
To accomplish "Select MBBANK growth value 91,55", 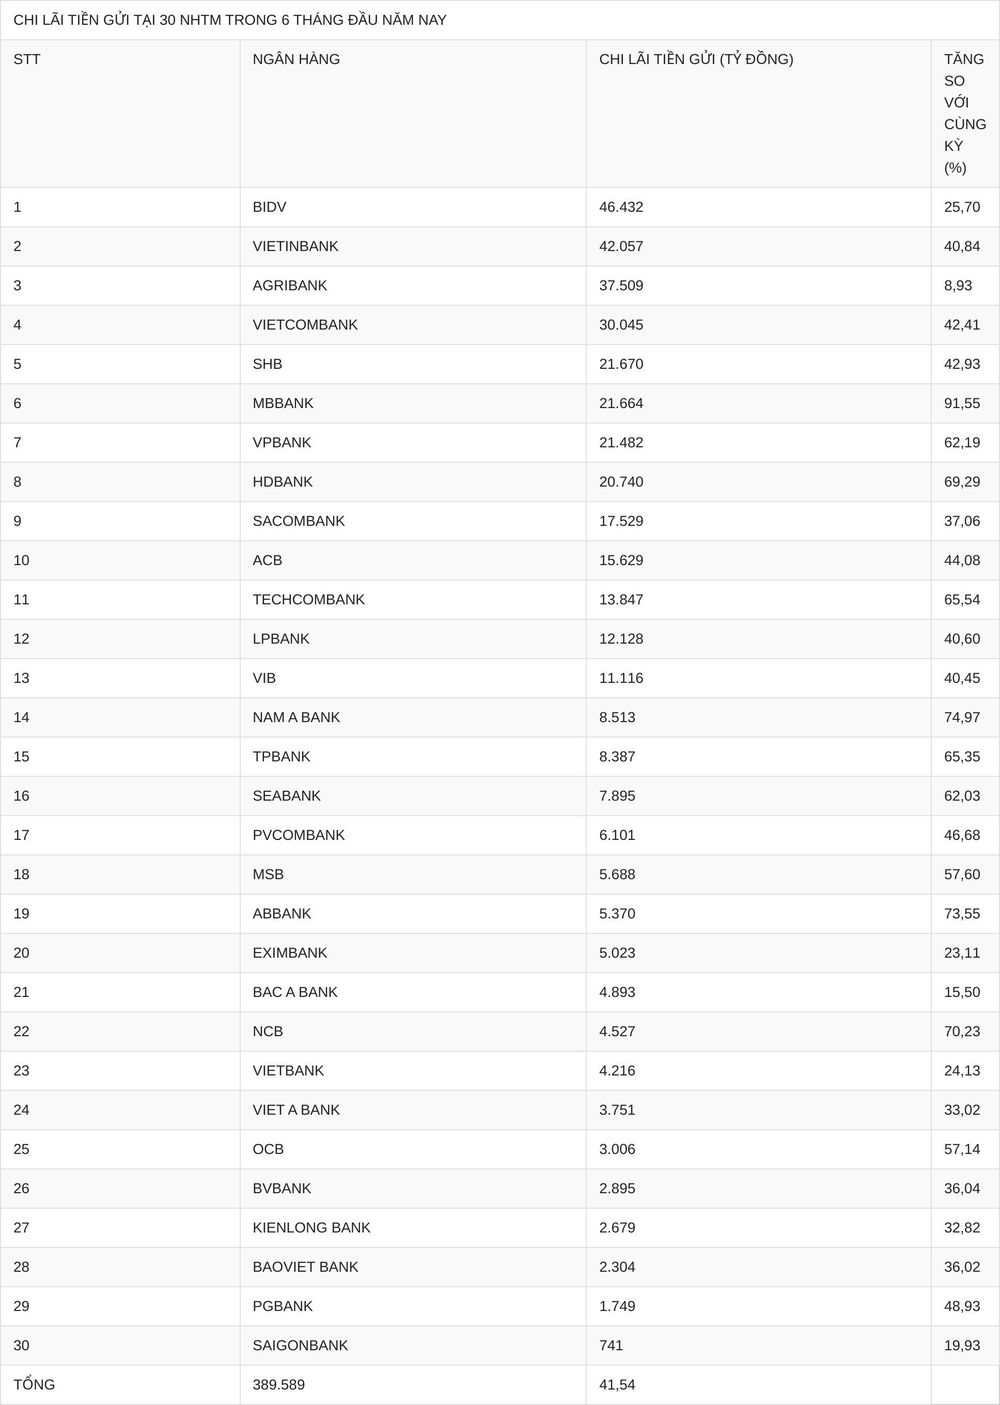I will pos(962,403).
